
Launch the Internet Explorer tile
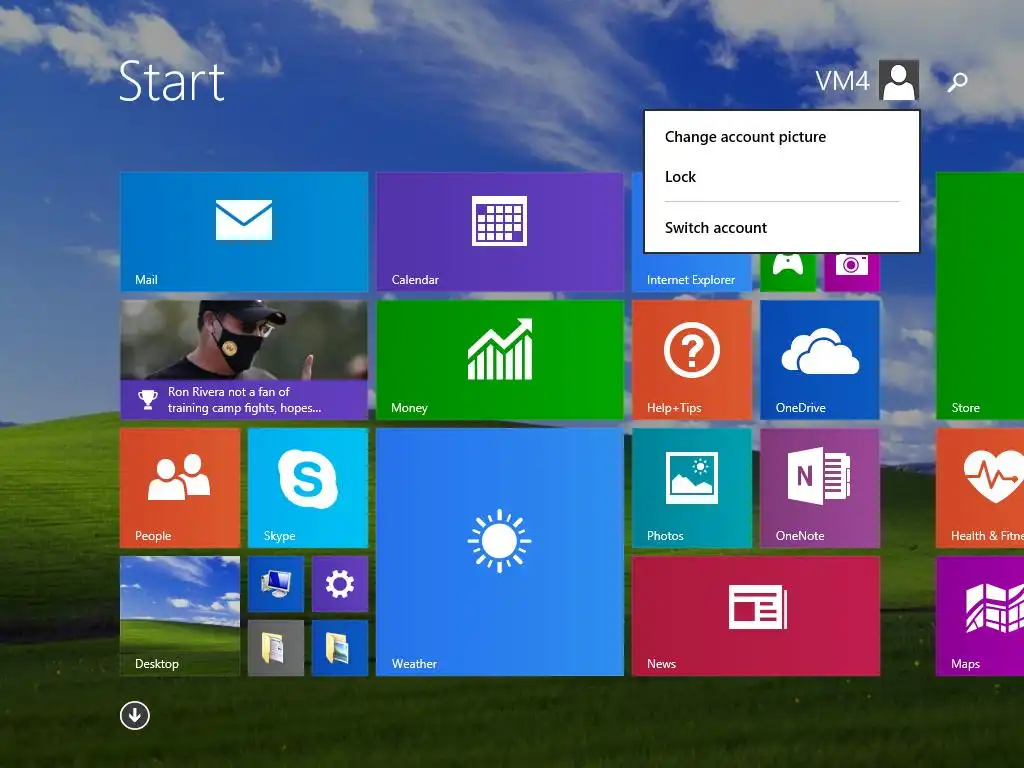click(691, 272)
